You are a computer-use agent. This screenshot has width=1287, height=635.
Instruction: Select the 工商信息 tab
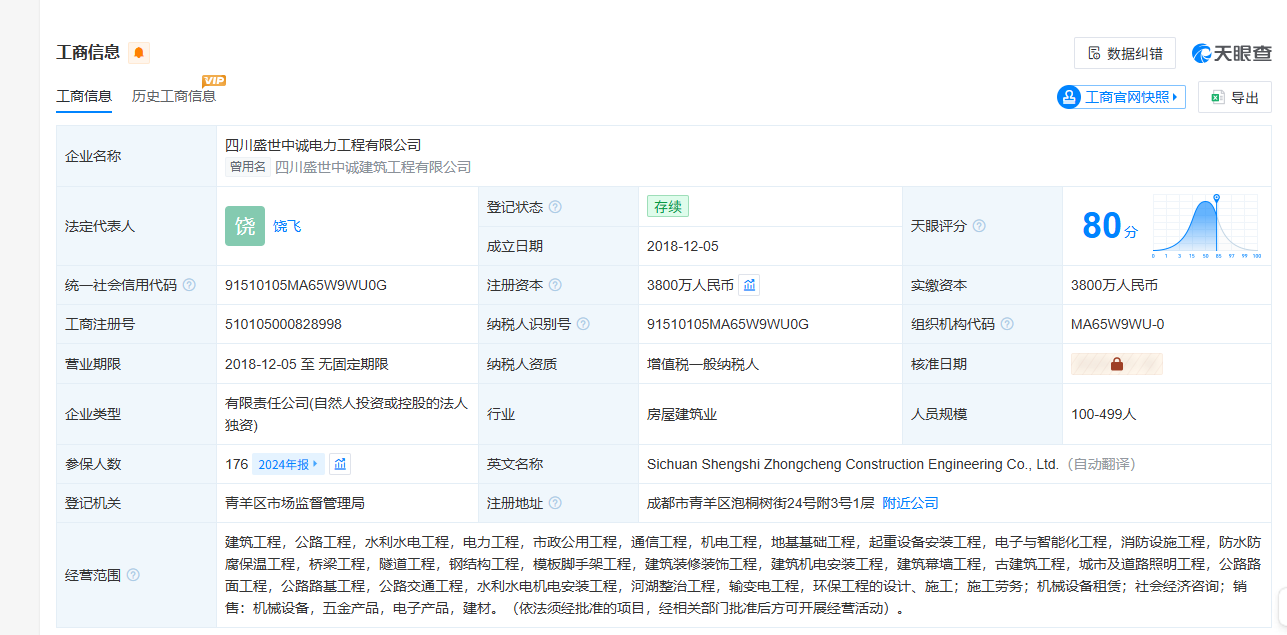[x=84, y=96]
